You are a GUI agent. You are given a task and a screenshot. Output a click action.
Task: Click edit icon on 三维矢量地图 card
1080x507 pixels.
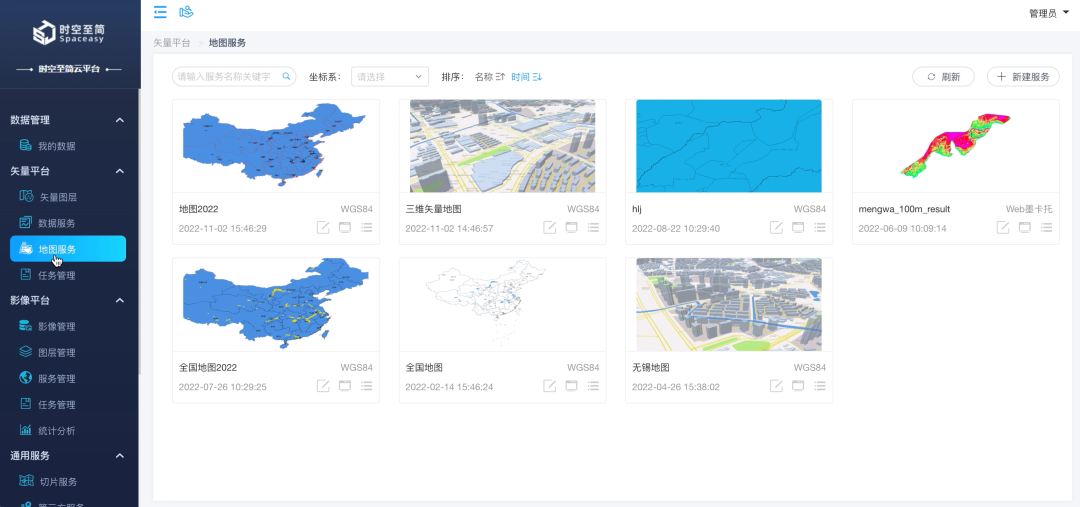tap(550, 227)
